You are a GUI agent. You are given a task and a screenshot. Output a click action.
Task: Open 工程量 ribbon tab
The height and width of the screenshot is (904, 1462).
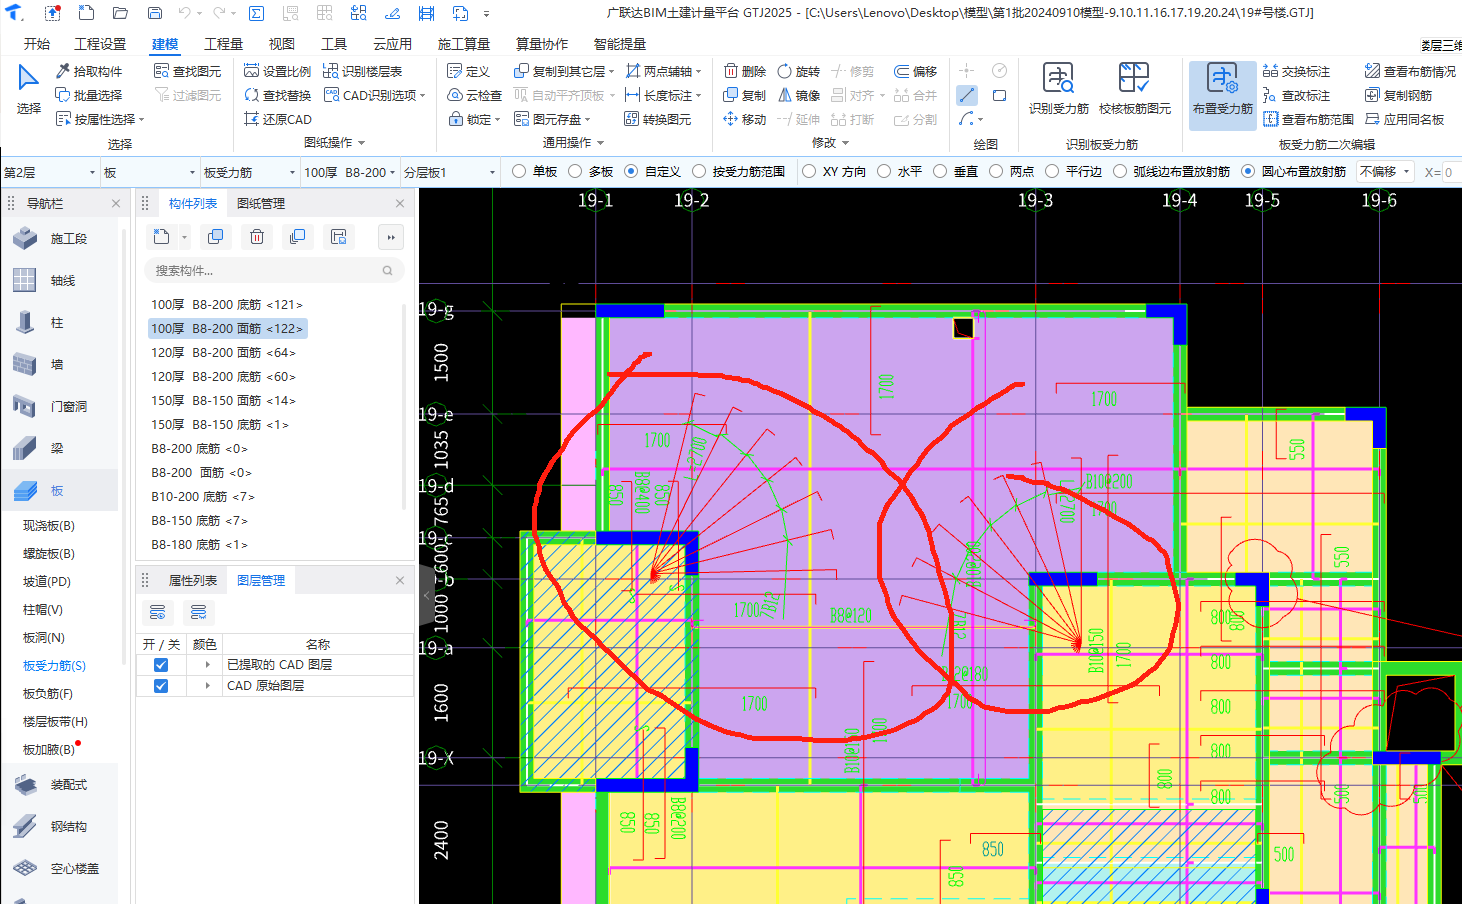[223, 44]
